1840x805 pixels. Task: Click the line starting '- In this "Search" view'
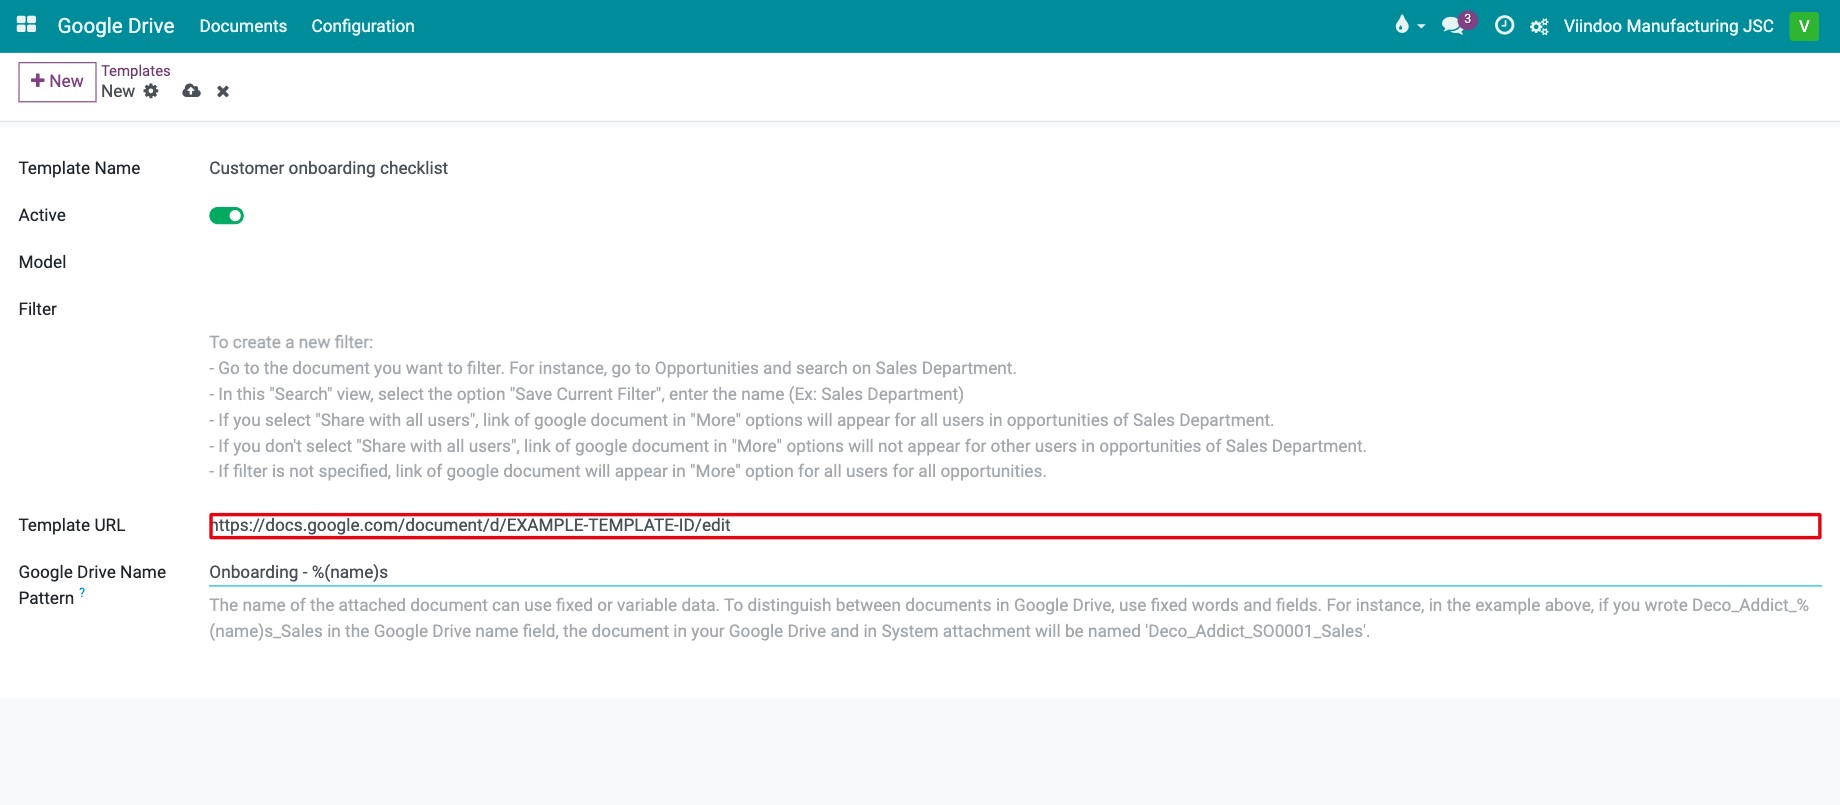point(587,394)
